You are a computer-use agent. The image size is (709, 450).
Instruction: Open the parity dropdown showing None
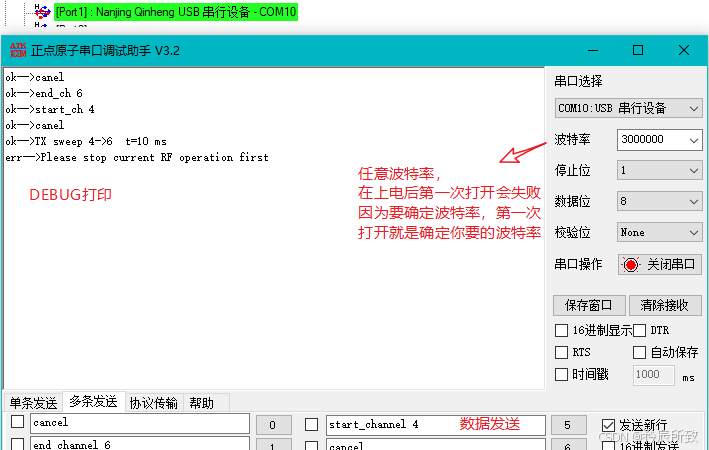point(659,232)
